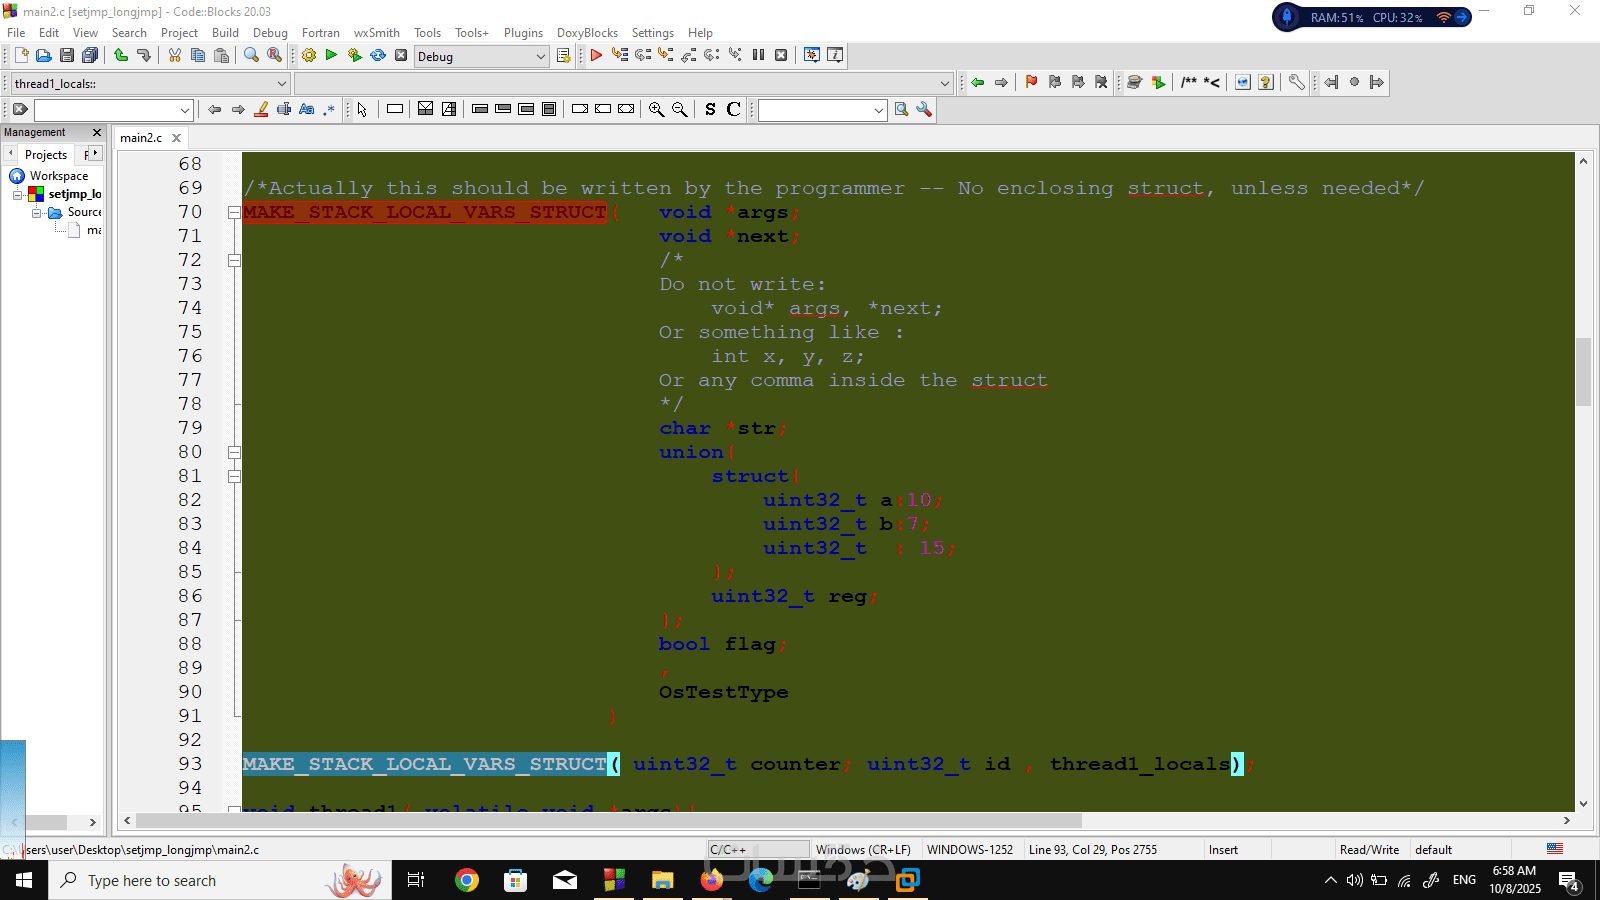This screenshot has height=900, width=1600.
Task: Close the main2.c tab
Action: point(177,138)
